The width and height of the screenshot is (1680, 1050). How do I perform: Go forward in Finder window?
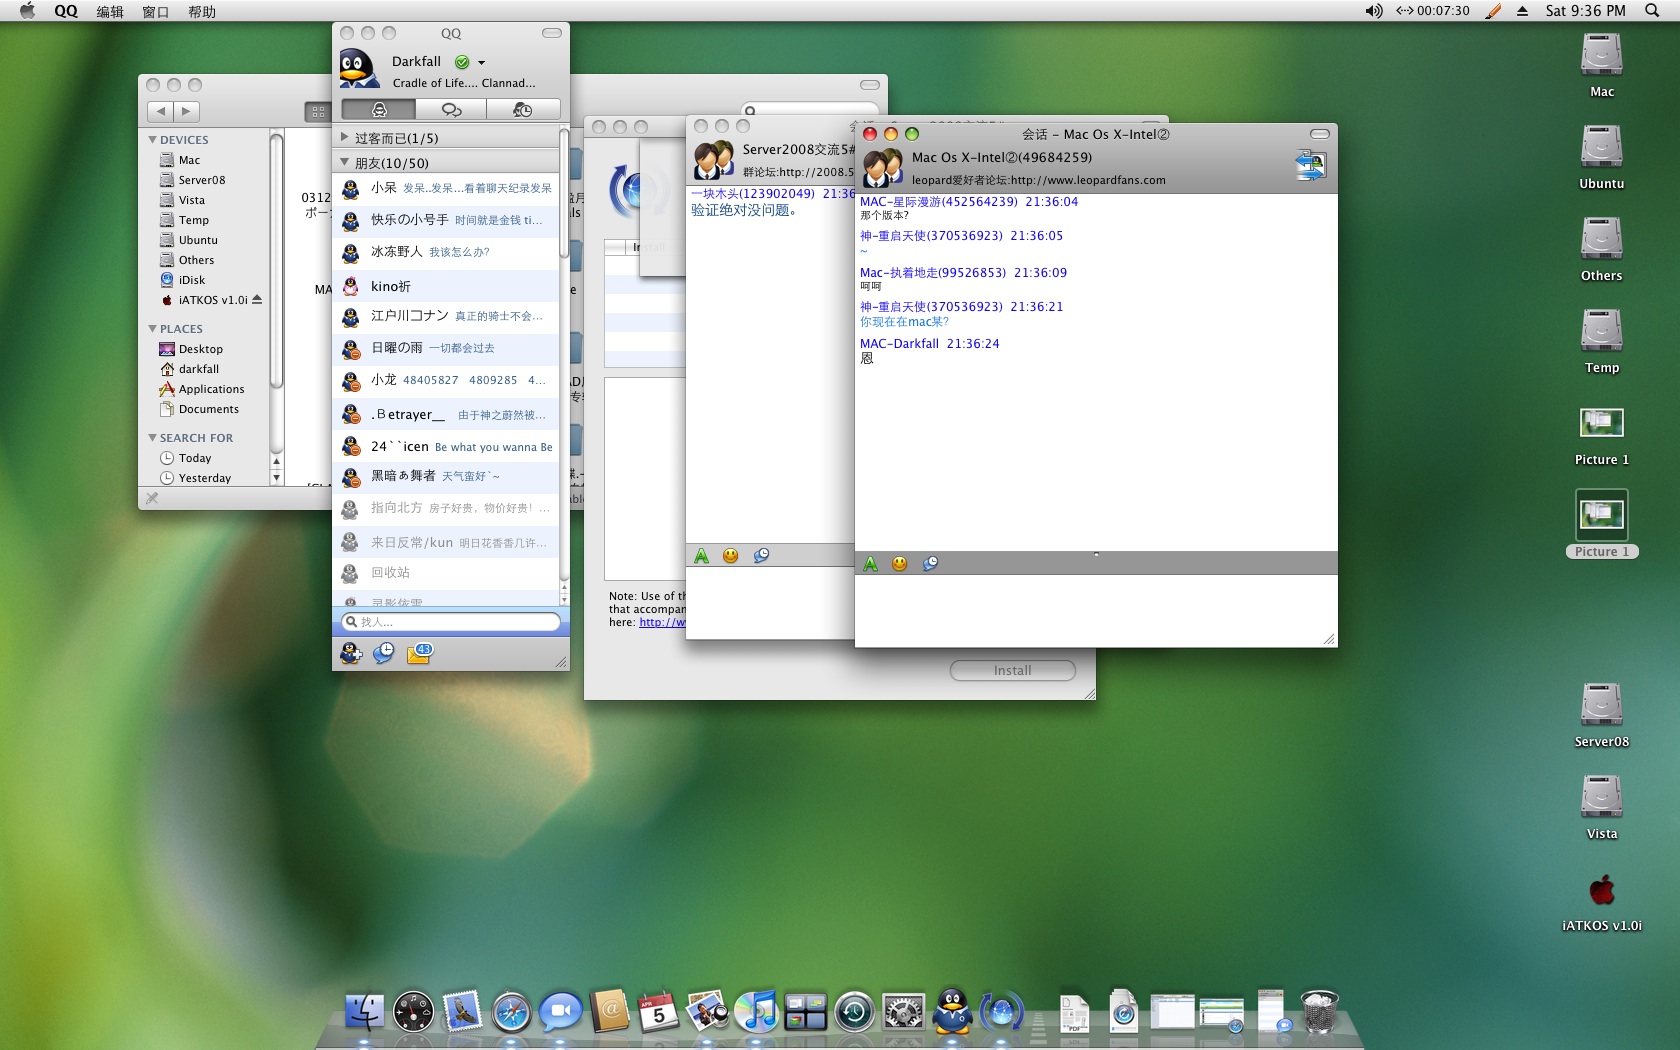pyautogui.click(x=187, y=111)
